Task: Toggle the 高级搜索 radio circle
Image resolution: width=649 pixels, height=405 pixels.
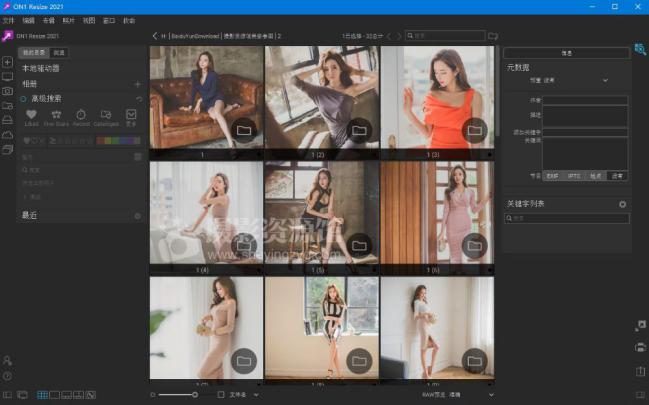Action: (x=24, y=99)
